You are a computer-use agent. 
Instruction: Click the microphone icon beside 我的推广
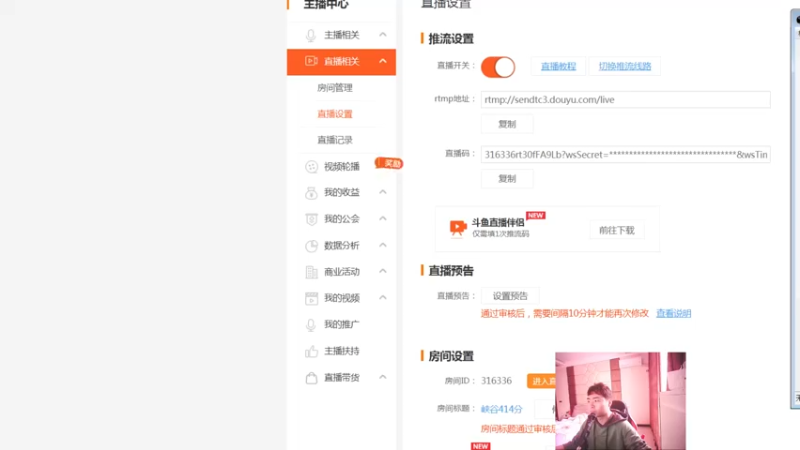pyautogui.click(x=311, y=324)
